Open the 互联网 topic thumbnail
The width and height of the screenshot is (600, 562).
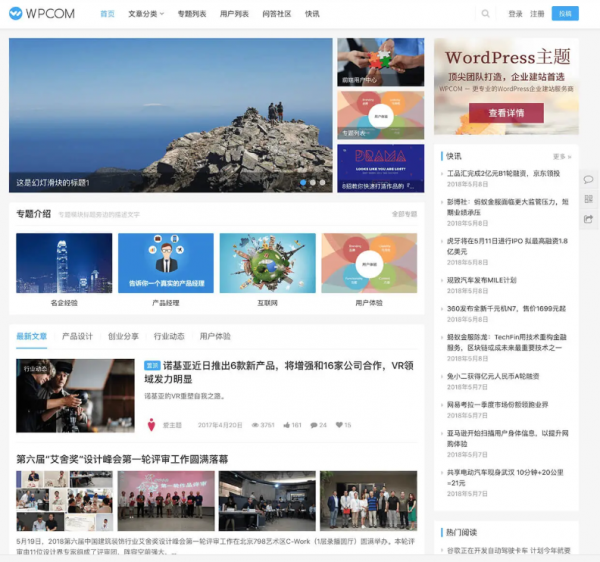coord(267,263)
